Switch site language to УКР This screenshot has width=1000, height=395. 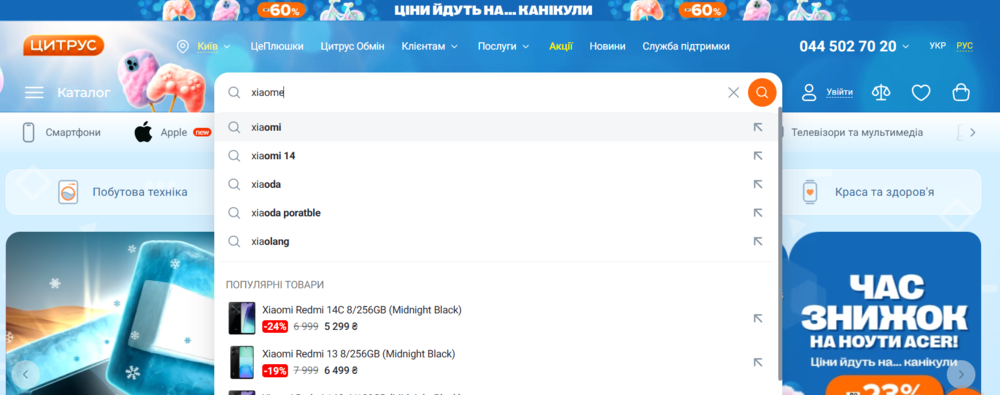pos(938,46)
